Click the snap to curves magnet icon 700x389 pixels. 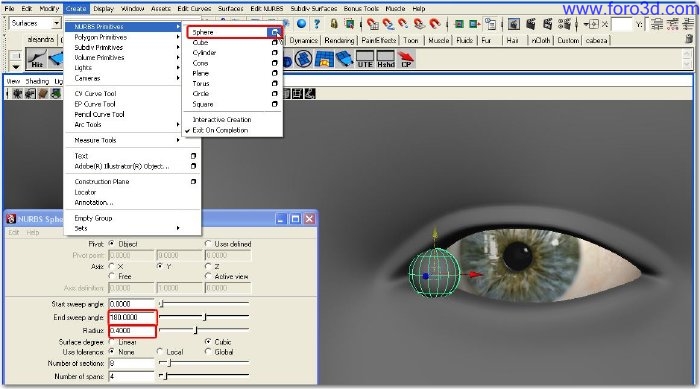[388, 24]
